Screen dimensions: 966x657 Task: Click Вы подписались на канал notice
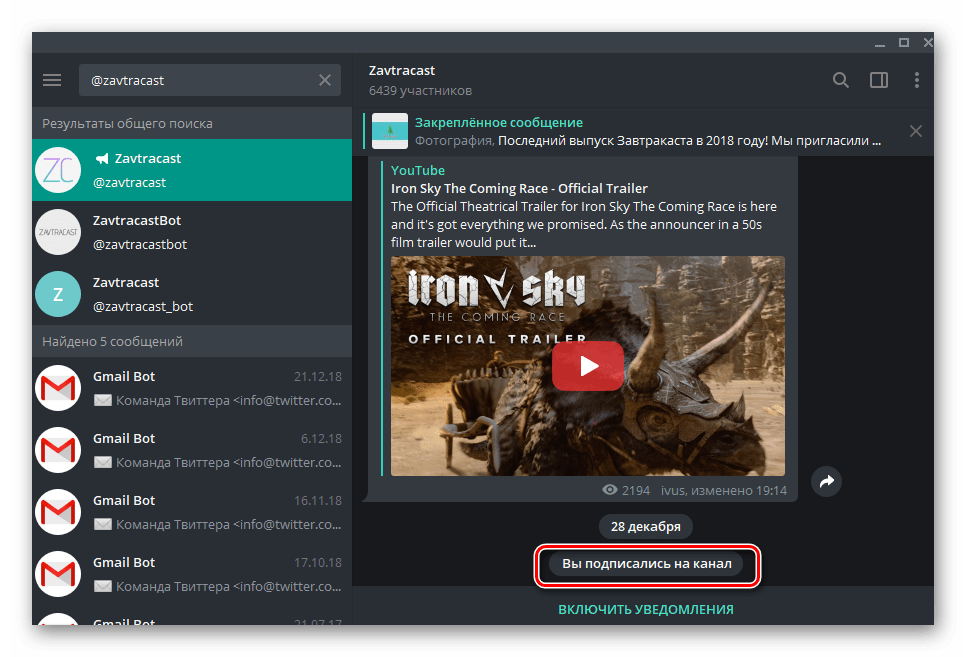coord(647,564)
